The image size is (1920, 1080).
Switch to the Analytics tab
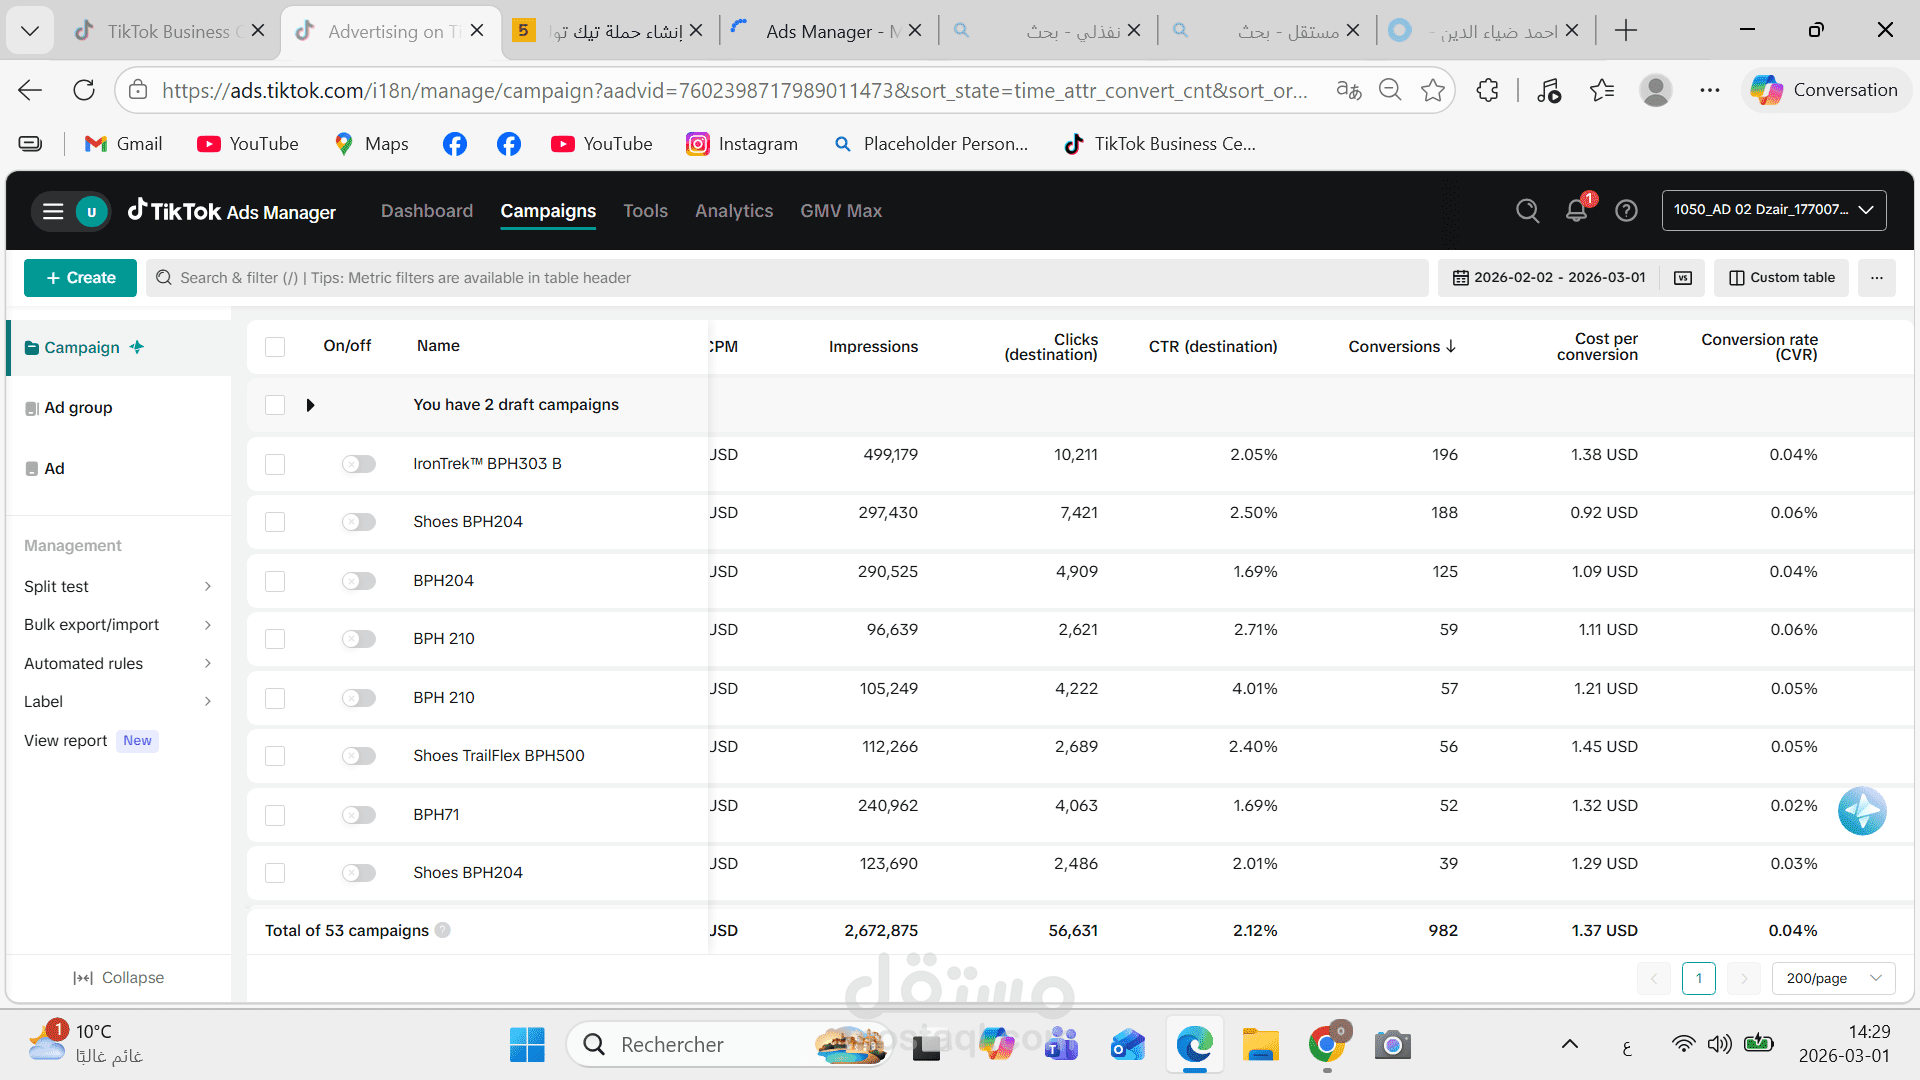[733, 211]
